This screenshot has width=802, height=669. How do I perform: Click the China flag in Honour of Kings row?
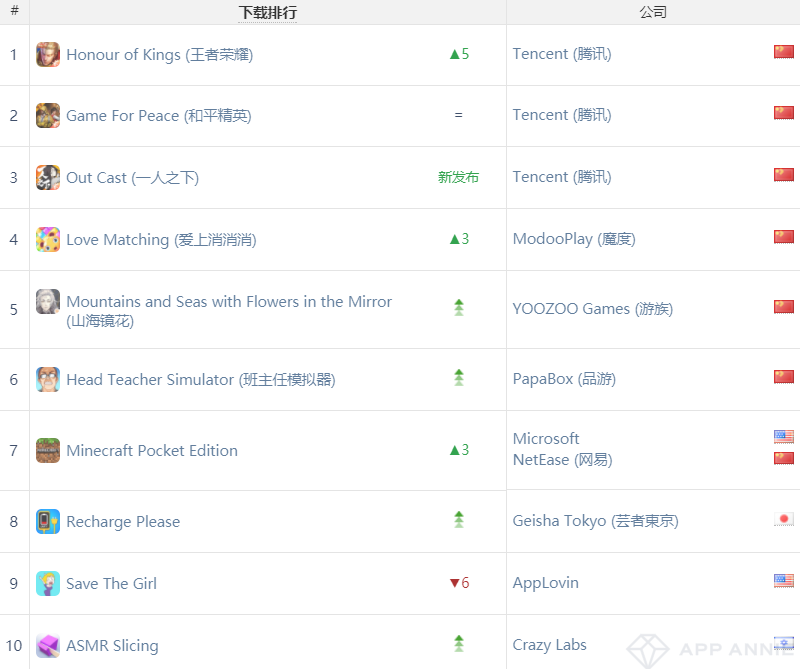pyautogui.click(x=784, y=52)
